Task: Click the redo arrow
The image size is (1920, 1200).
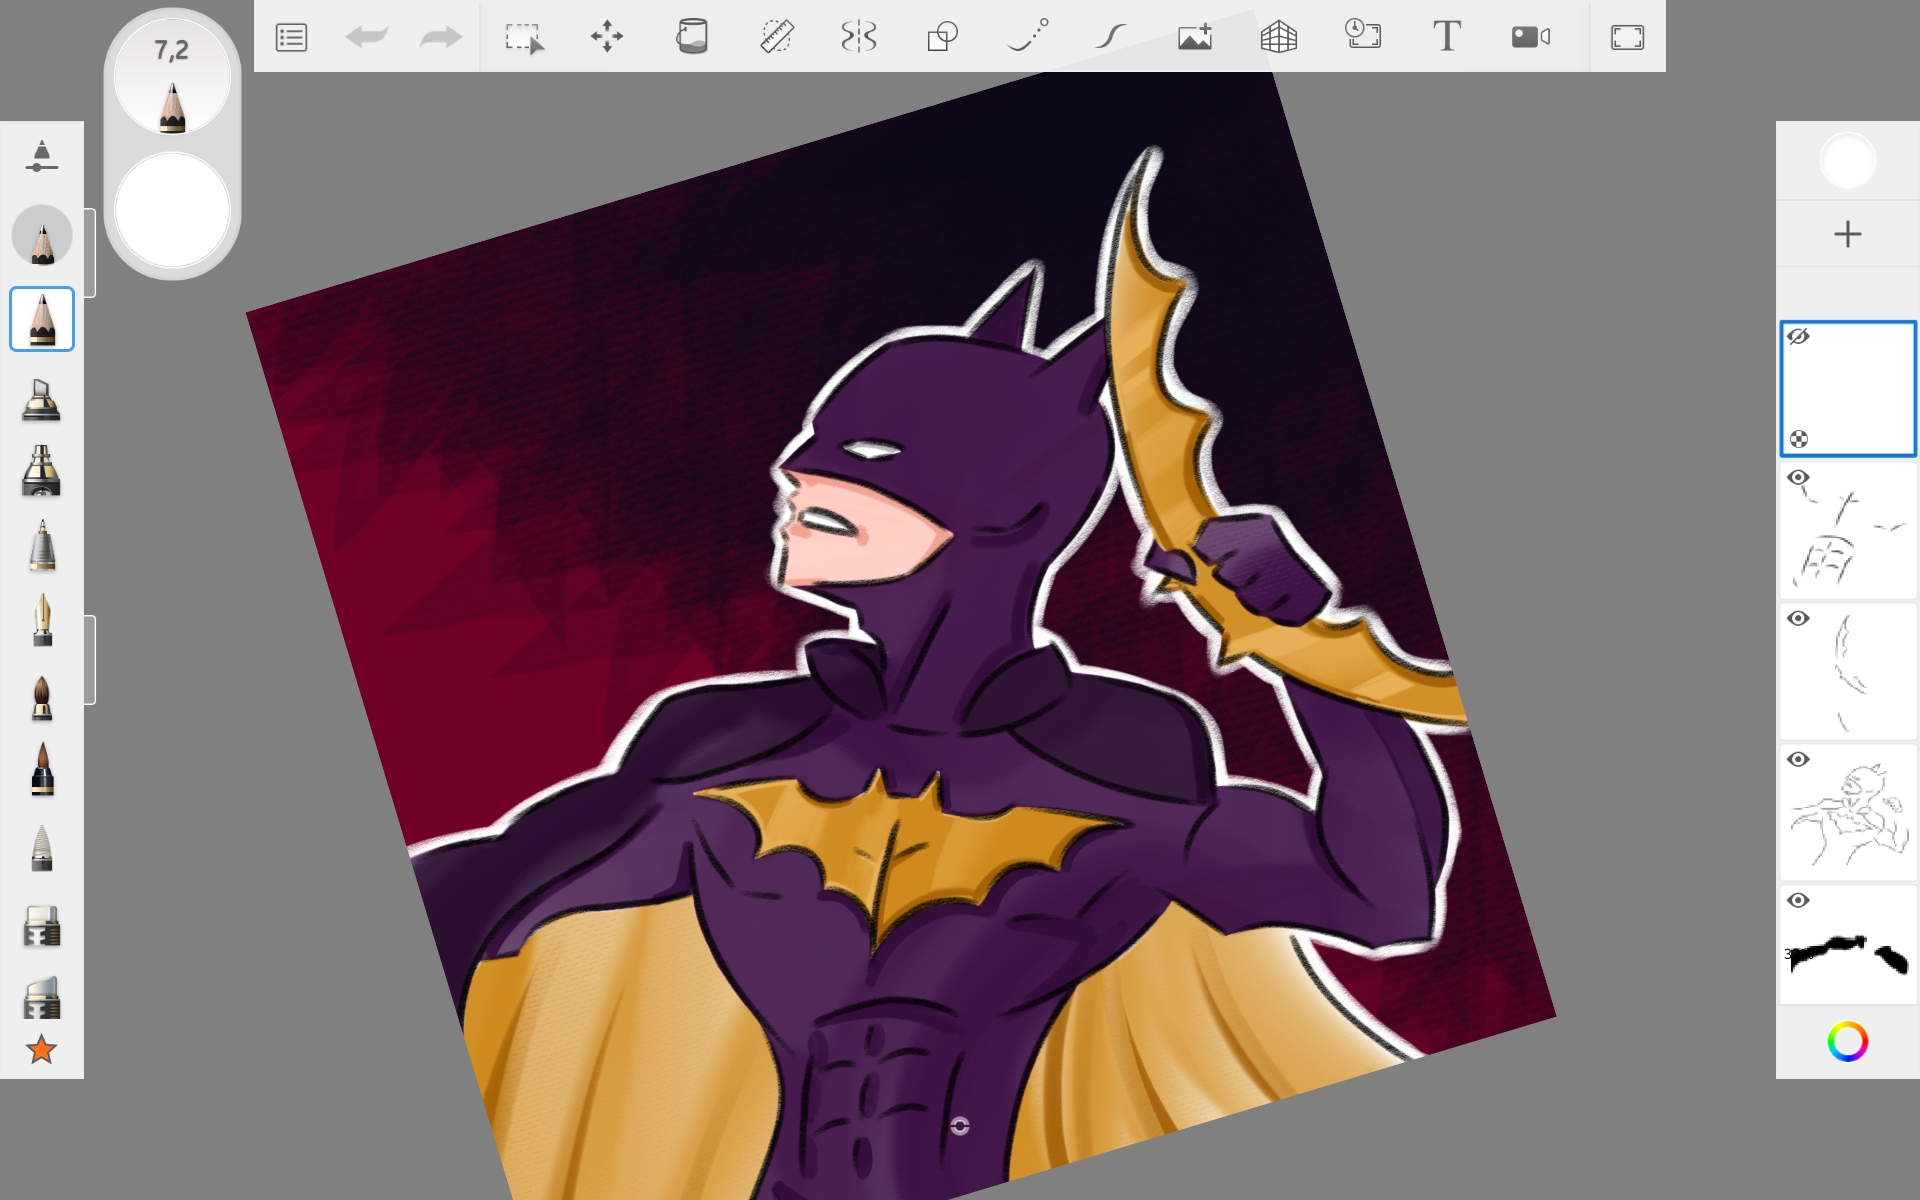Action: point(440,38)
